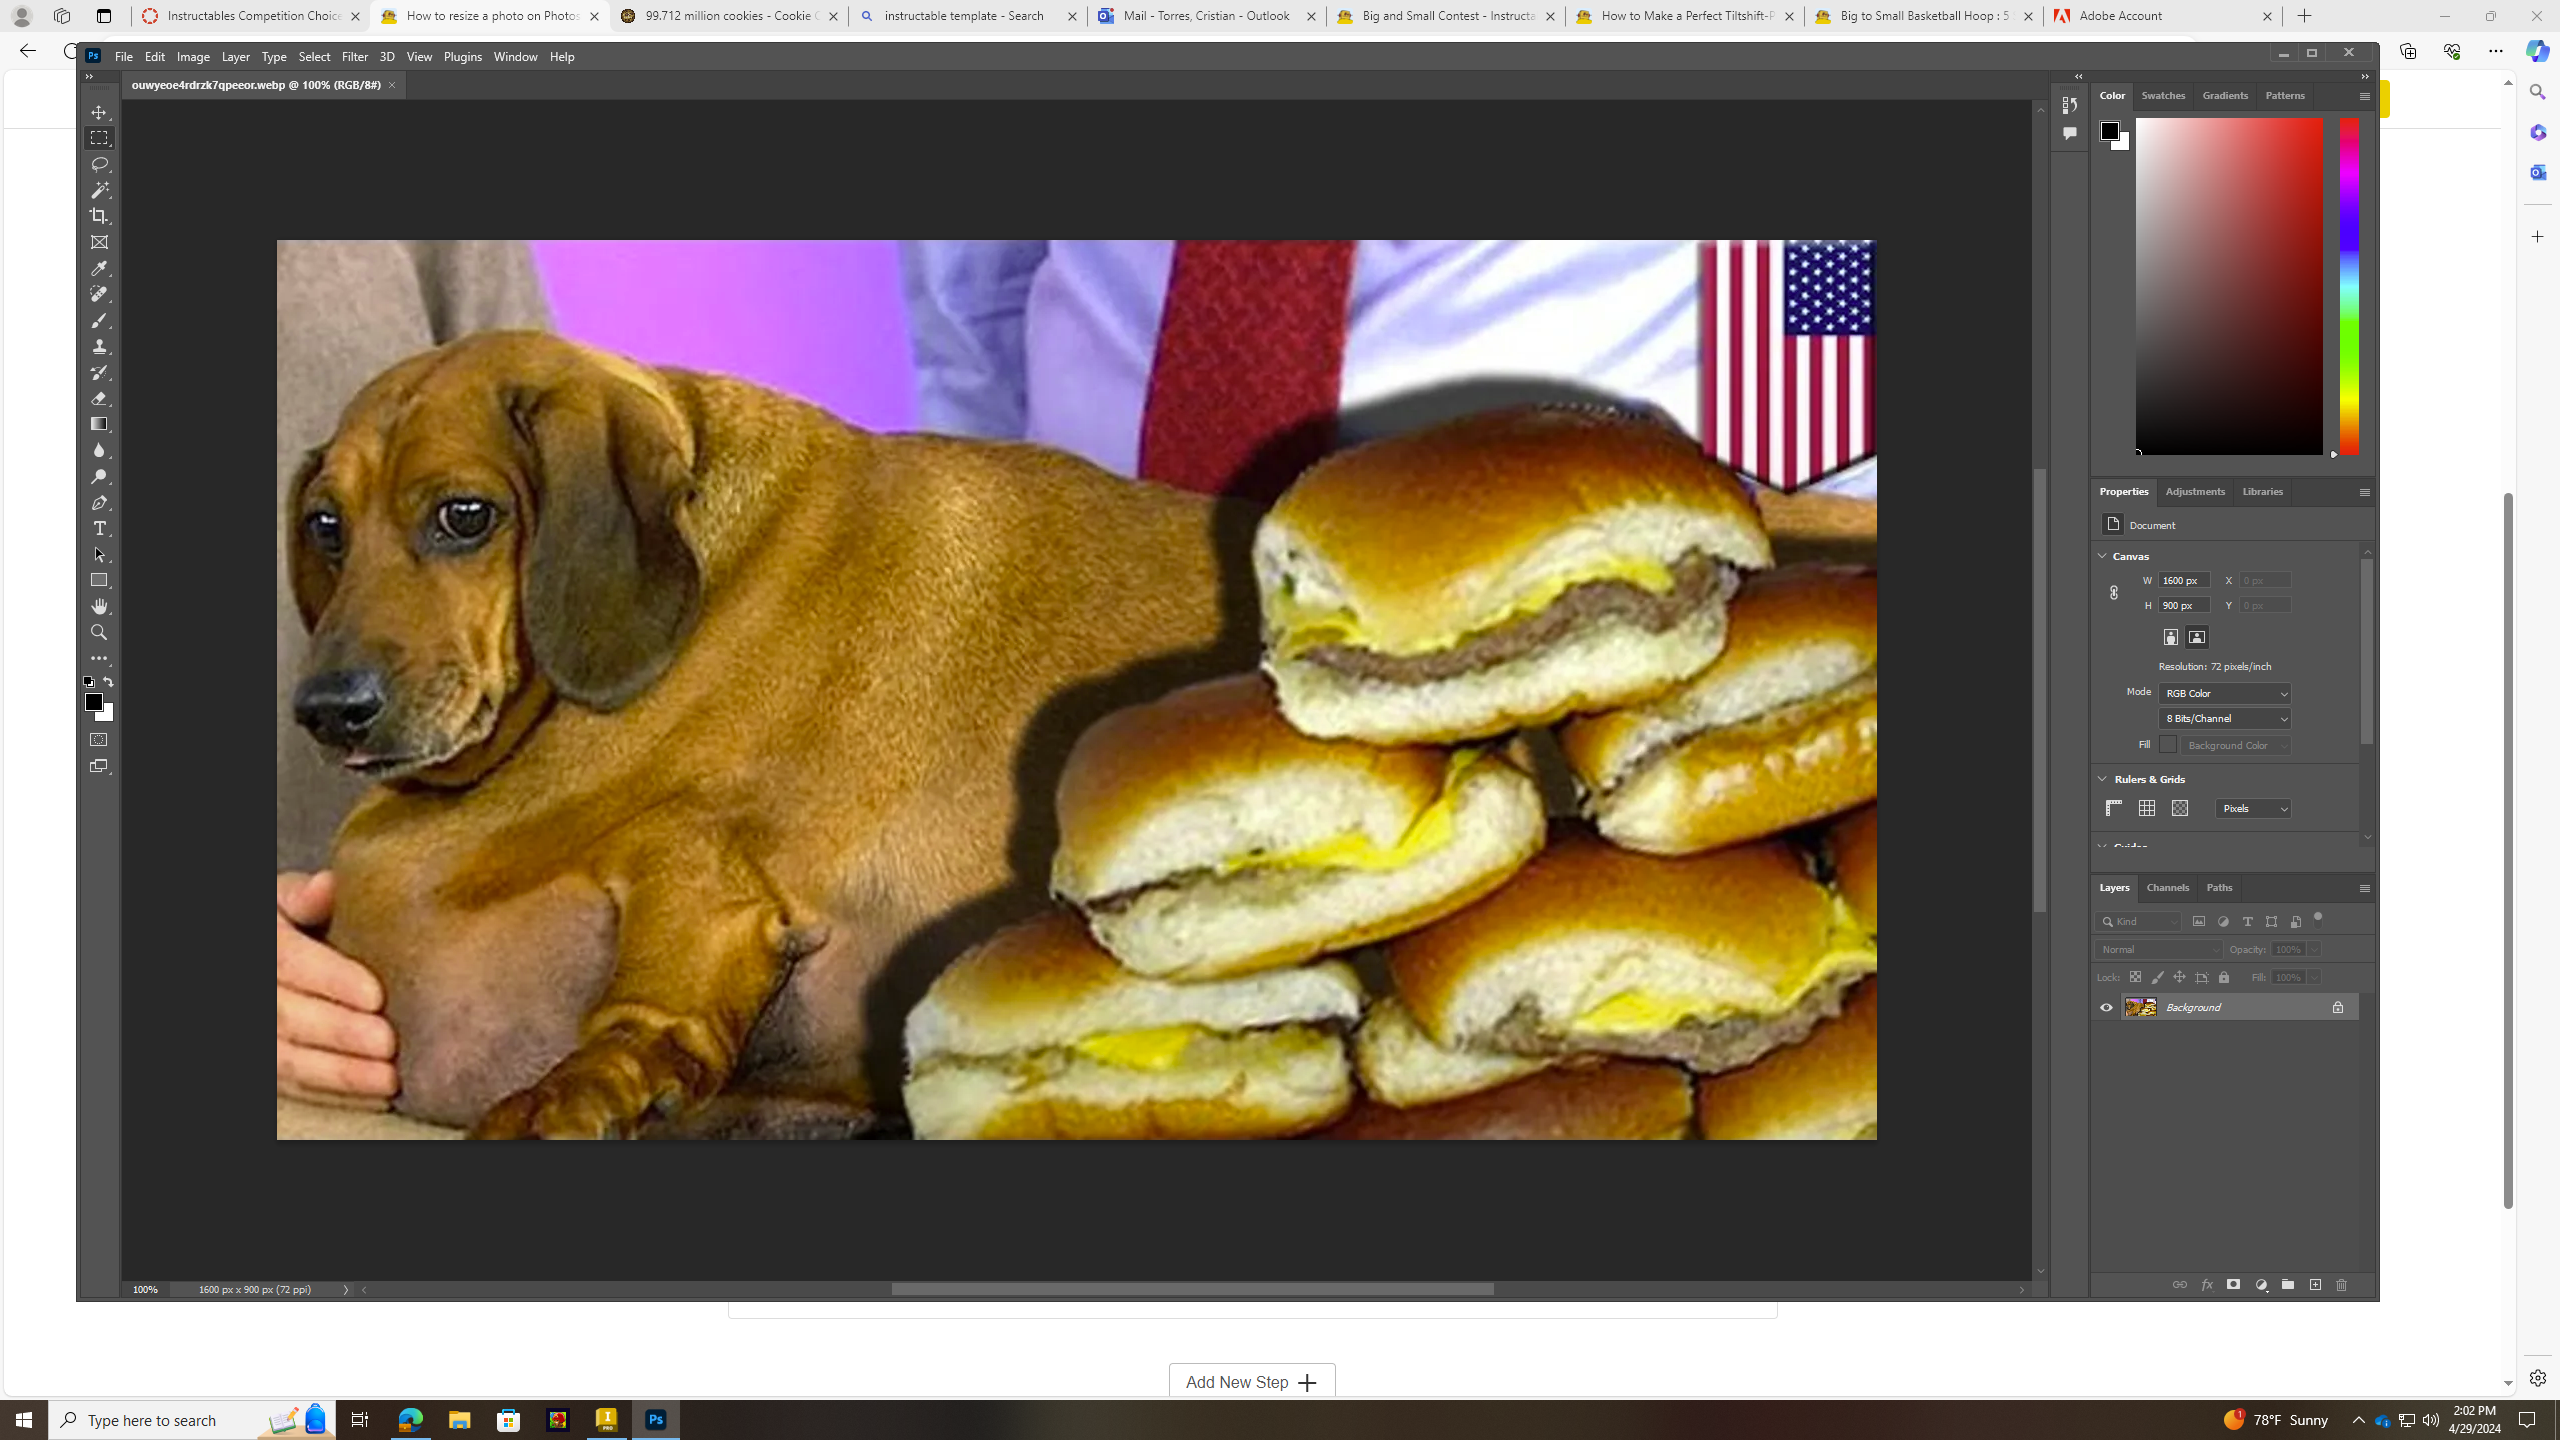
Task: Hide the Background layer eye icon
Action: tap(2106, 1007)
